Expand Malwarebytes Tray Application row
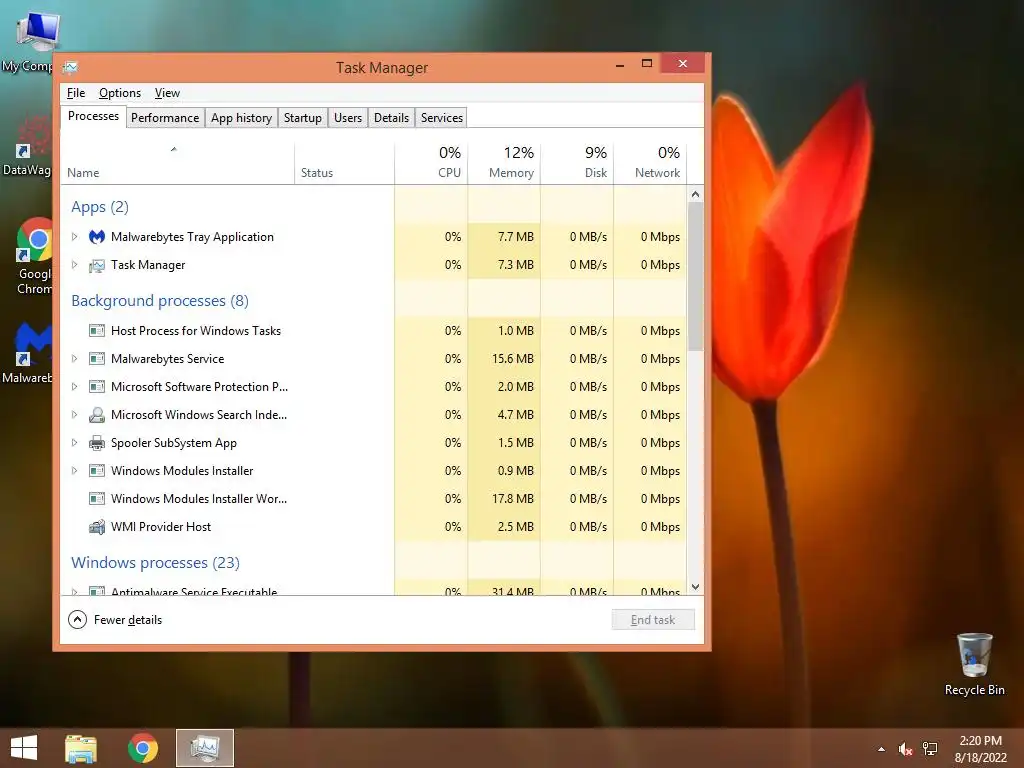 click(x=74, y=237)
